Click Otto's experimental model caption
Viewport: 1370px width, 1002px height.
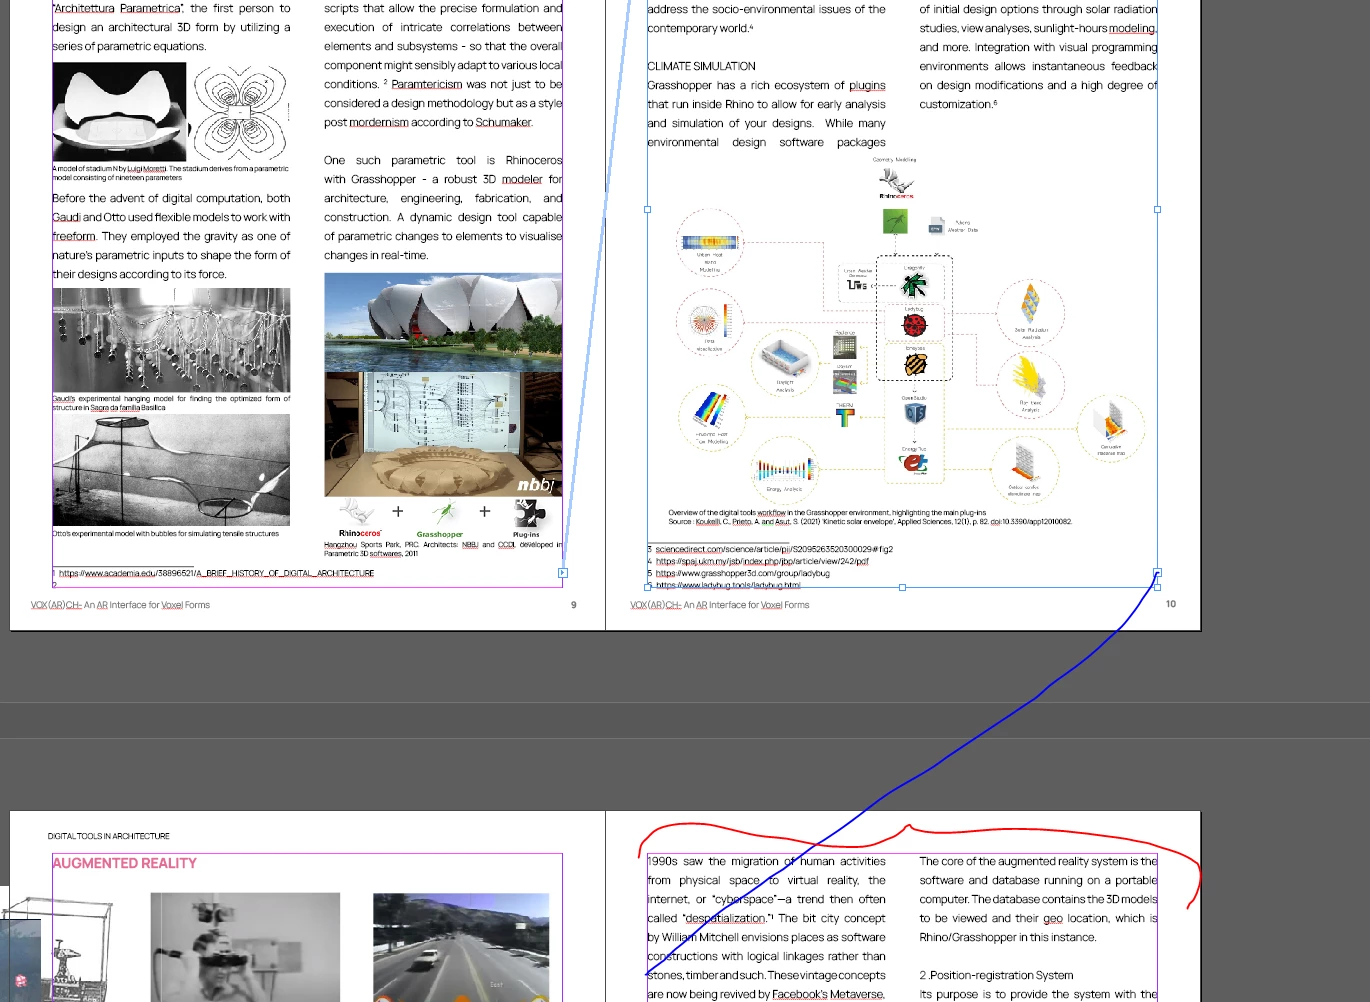point(166,534)
